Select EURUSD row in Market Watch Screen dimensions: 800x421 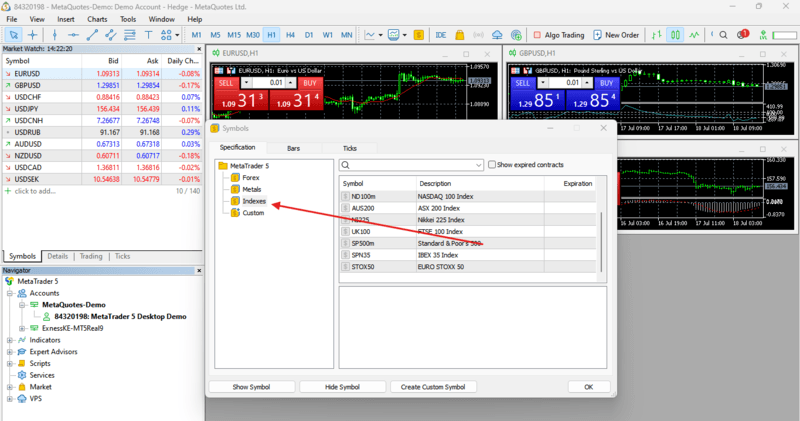[x=102, y=73]
